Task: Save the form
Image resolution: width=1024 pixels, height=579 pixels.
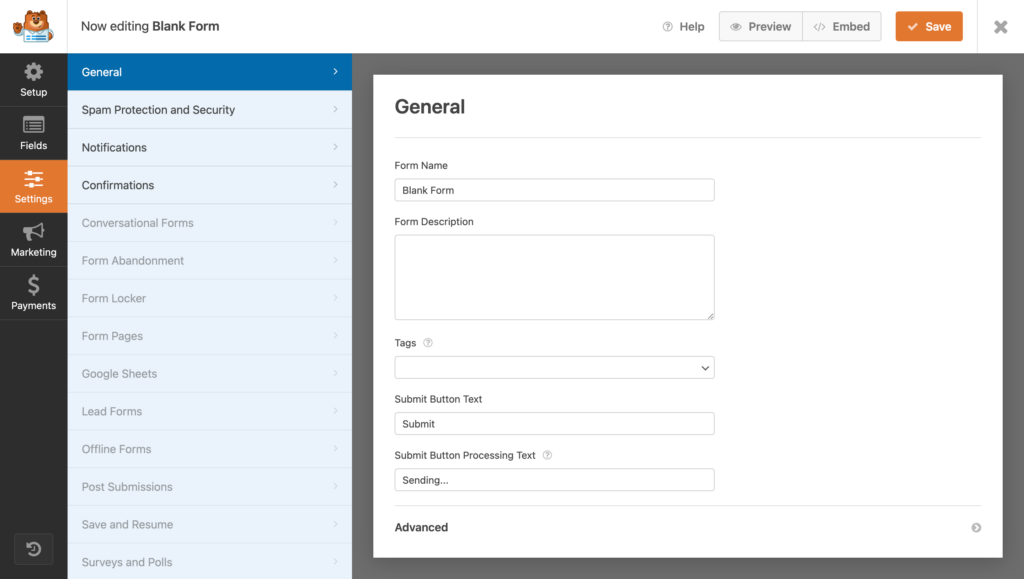Action: pyautogui.click(x=928, y=27)
